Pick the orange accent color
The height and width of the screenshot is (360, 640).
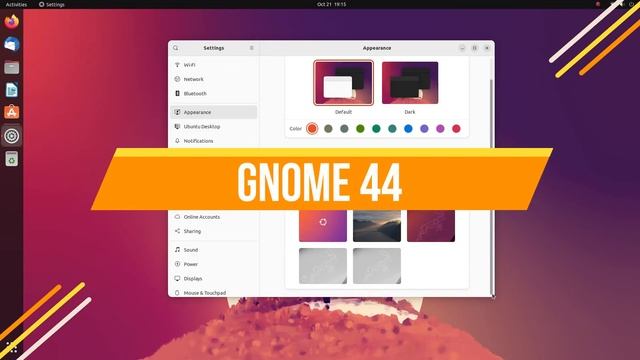(x=312, y=129)
